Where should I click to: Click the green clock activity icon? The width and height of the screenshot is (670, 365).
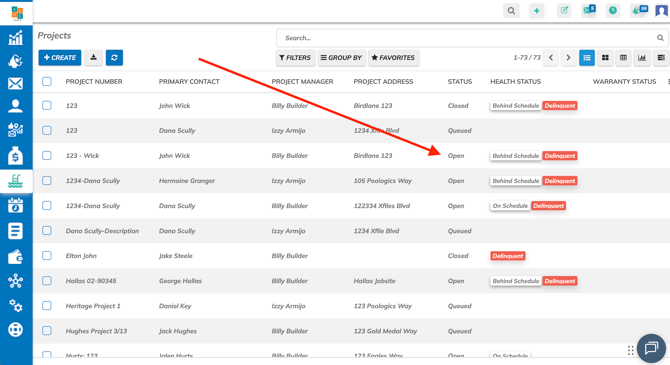coord(613,11)
